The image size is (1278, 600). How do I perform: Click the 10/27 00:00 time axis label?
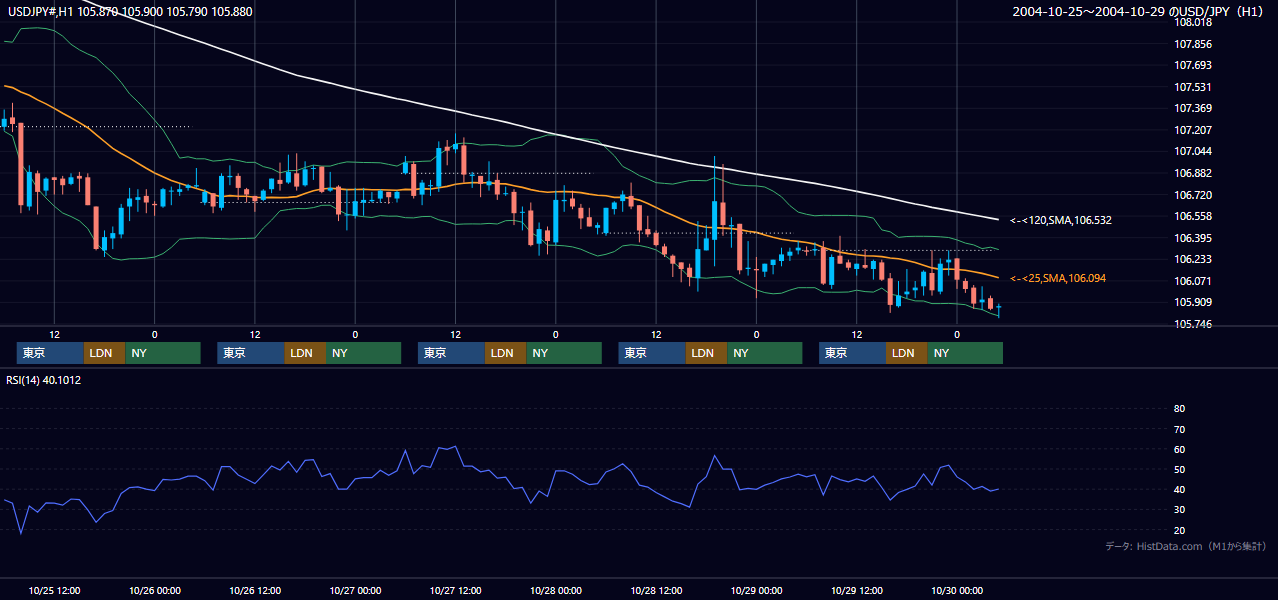[x=355, y=590]
